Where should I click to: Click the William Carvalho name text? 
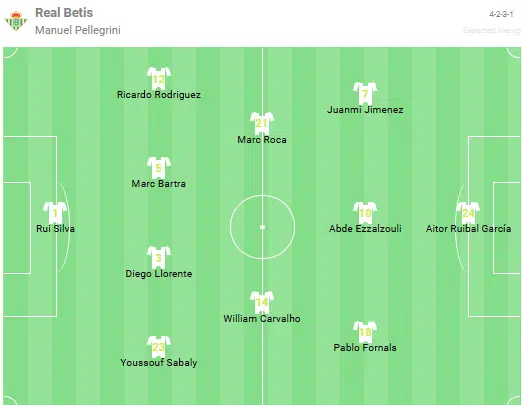[262, 319]
